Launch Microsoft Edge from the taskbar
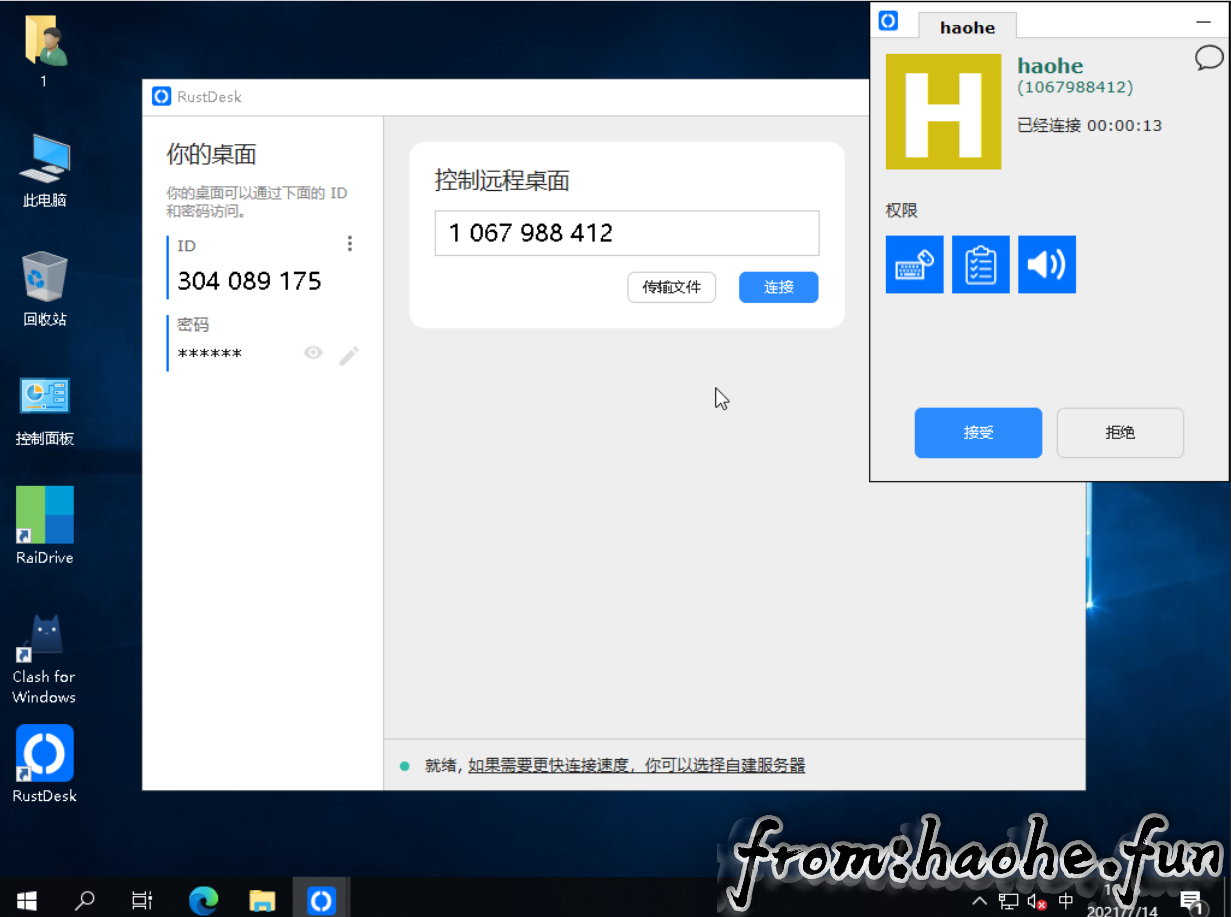Screen dimensions: 1231x917 (x=203, y=900)
